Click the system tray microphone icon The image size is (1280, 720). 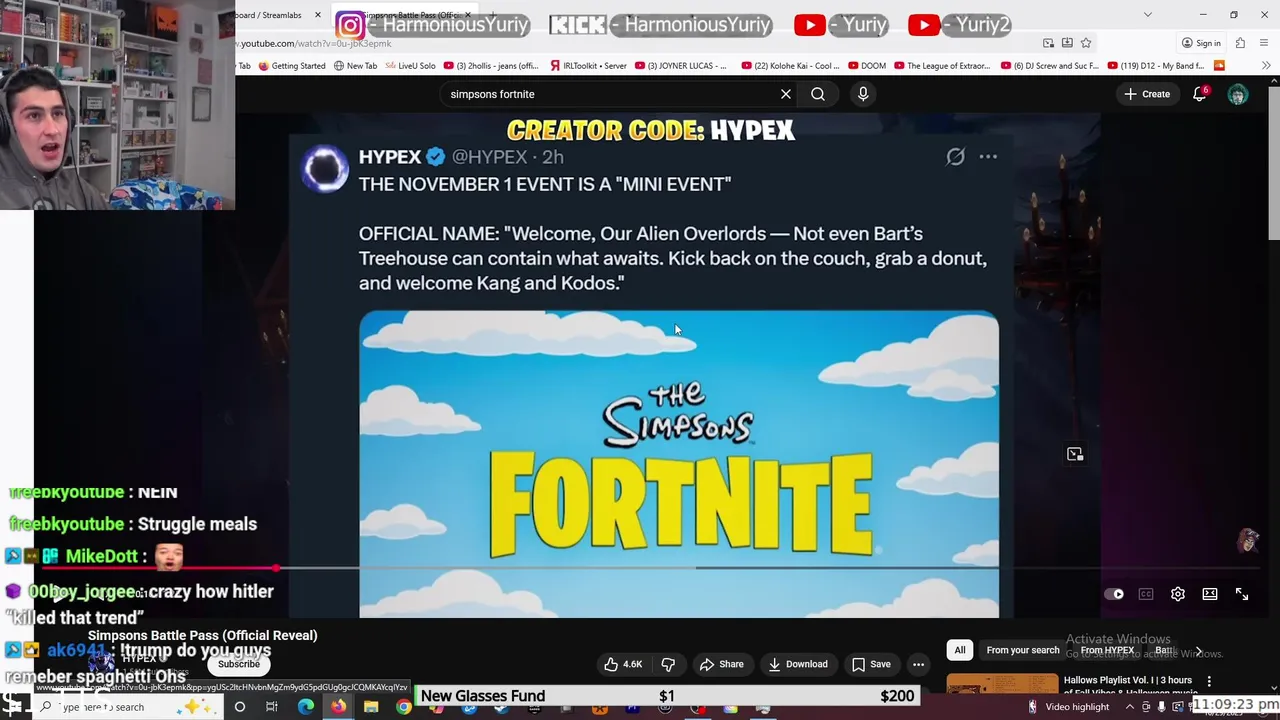coord(1161,707)
